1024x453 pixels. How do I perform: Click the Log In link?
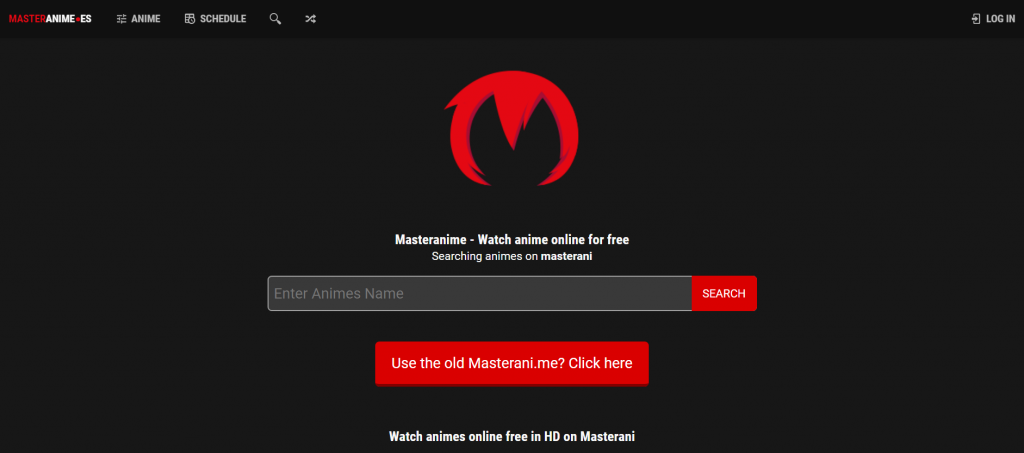click(x=993, y=19)
